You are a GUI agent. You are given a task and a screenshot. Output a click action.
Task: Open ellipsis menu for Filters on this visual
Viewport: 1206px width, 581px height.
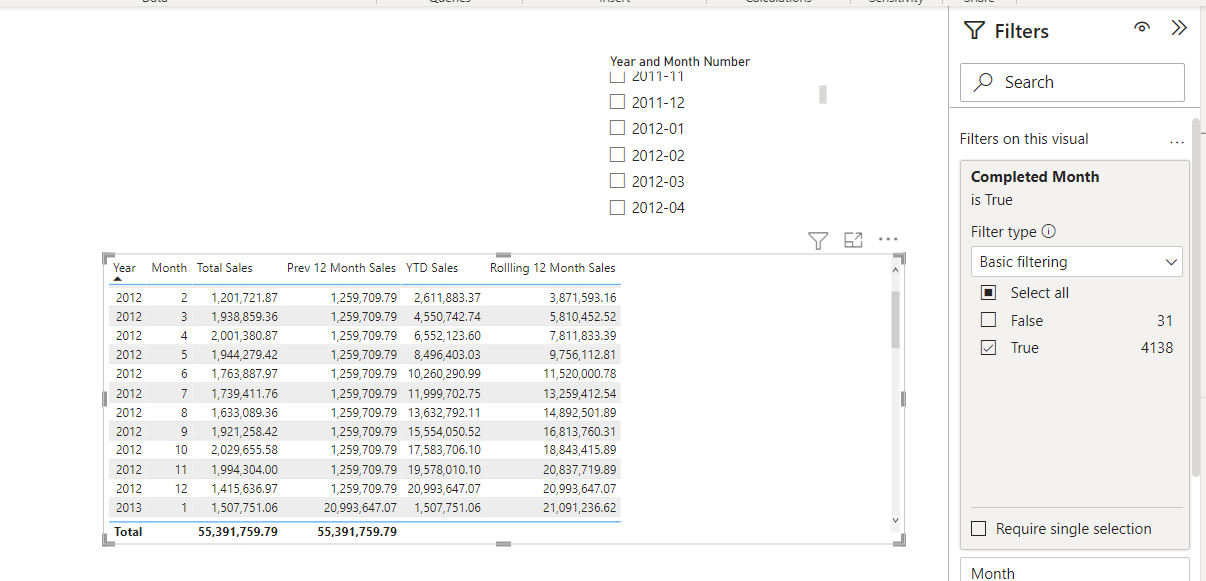(x=1177, y=142)
